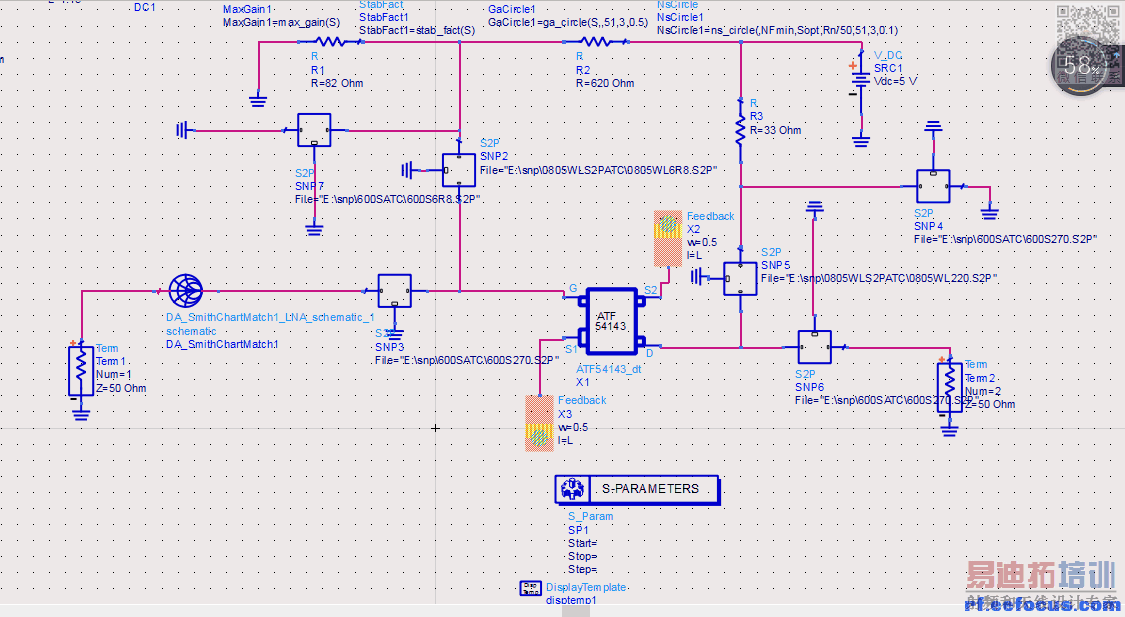This screenshot has width=1125, height=617.
Task: Select the ground symbol under Term1
Action: click(x=81, y=414)
